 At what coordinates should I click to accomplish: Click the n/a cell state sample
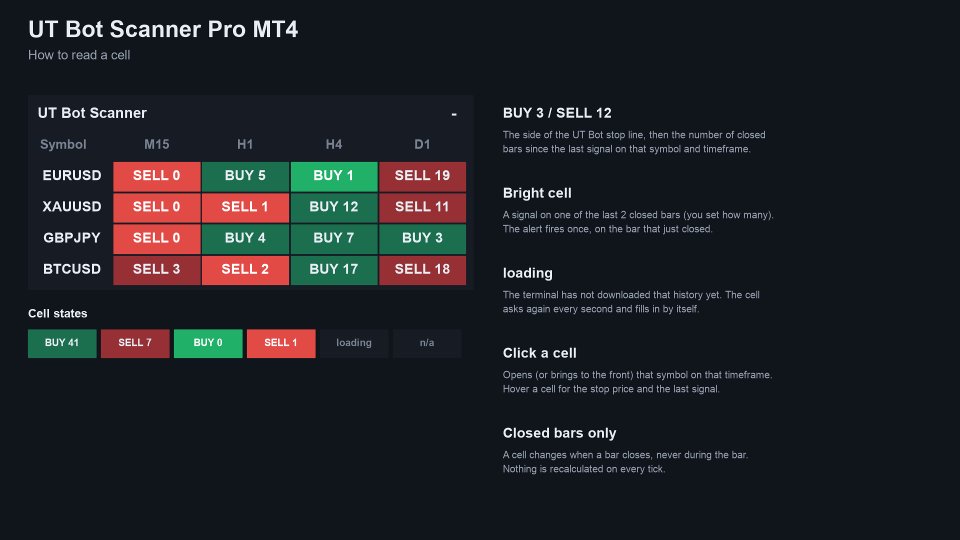point(427,343)
